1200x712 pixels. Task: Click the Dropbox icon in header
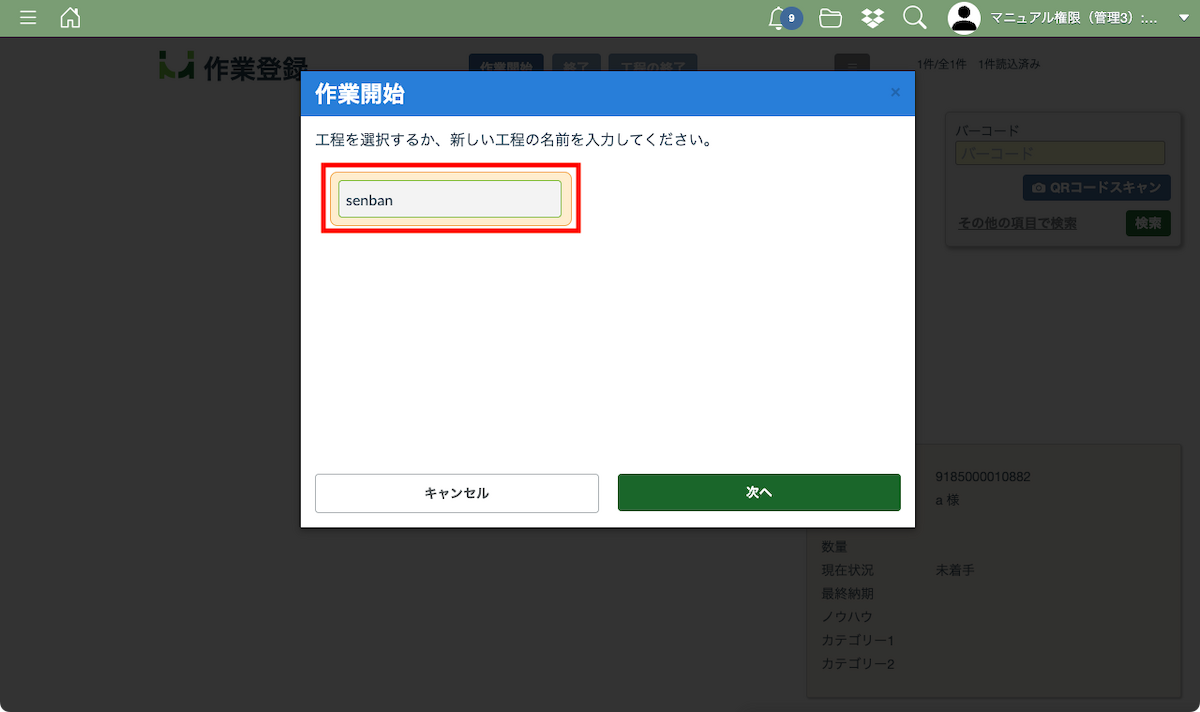pos(873,18)
